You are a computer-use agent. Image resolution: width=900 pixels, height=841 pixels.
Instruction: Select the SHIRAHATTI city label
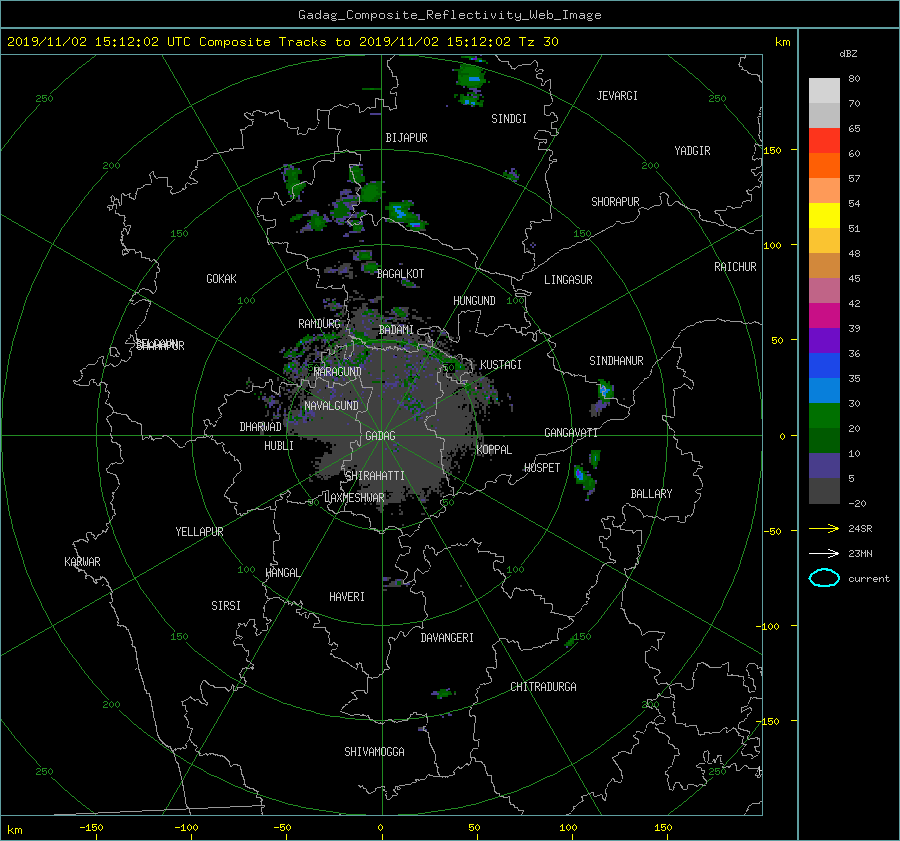tap(375, 476)
